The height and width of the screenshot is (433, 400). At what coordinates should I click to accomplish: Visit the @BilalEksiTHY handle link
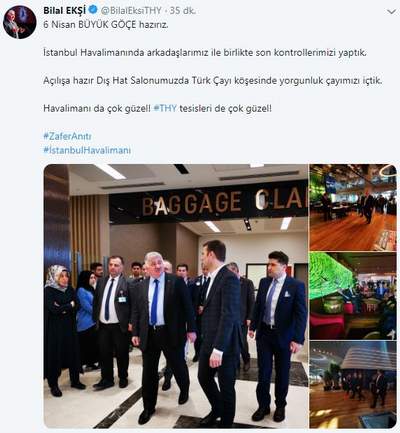point(131,10)
